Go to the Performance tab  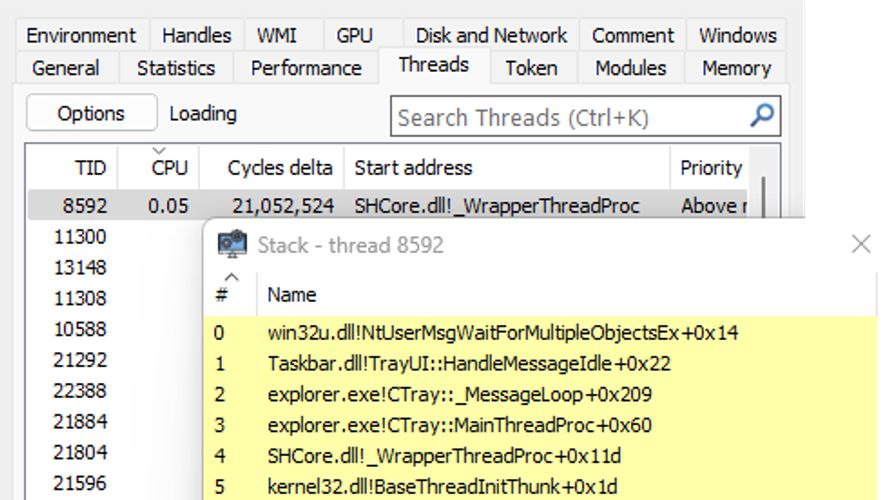coord(306,68)
